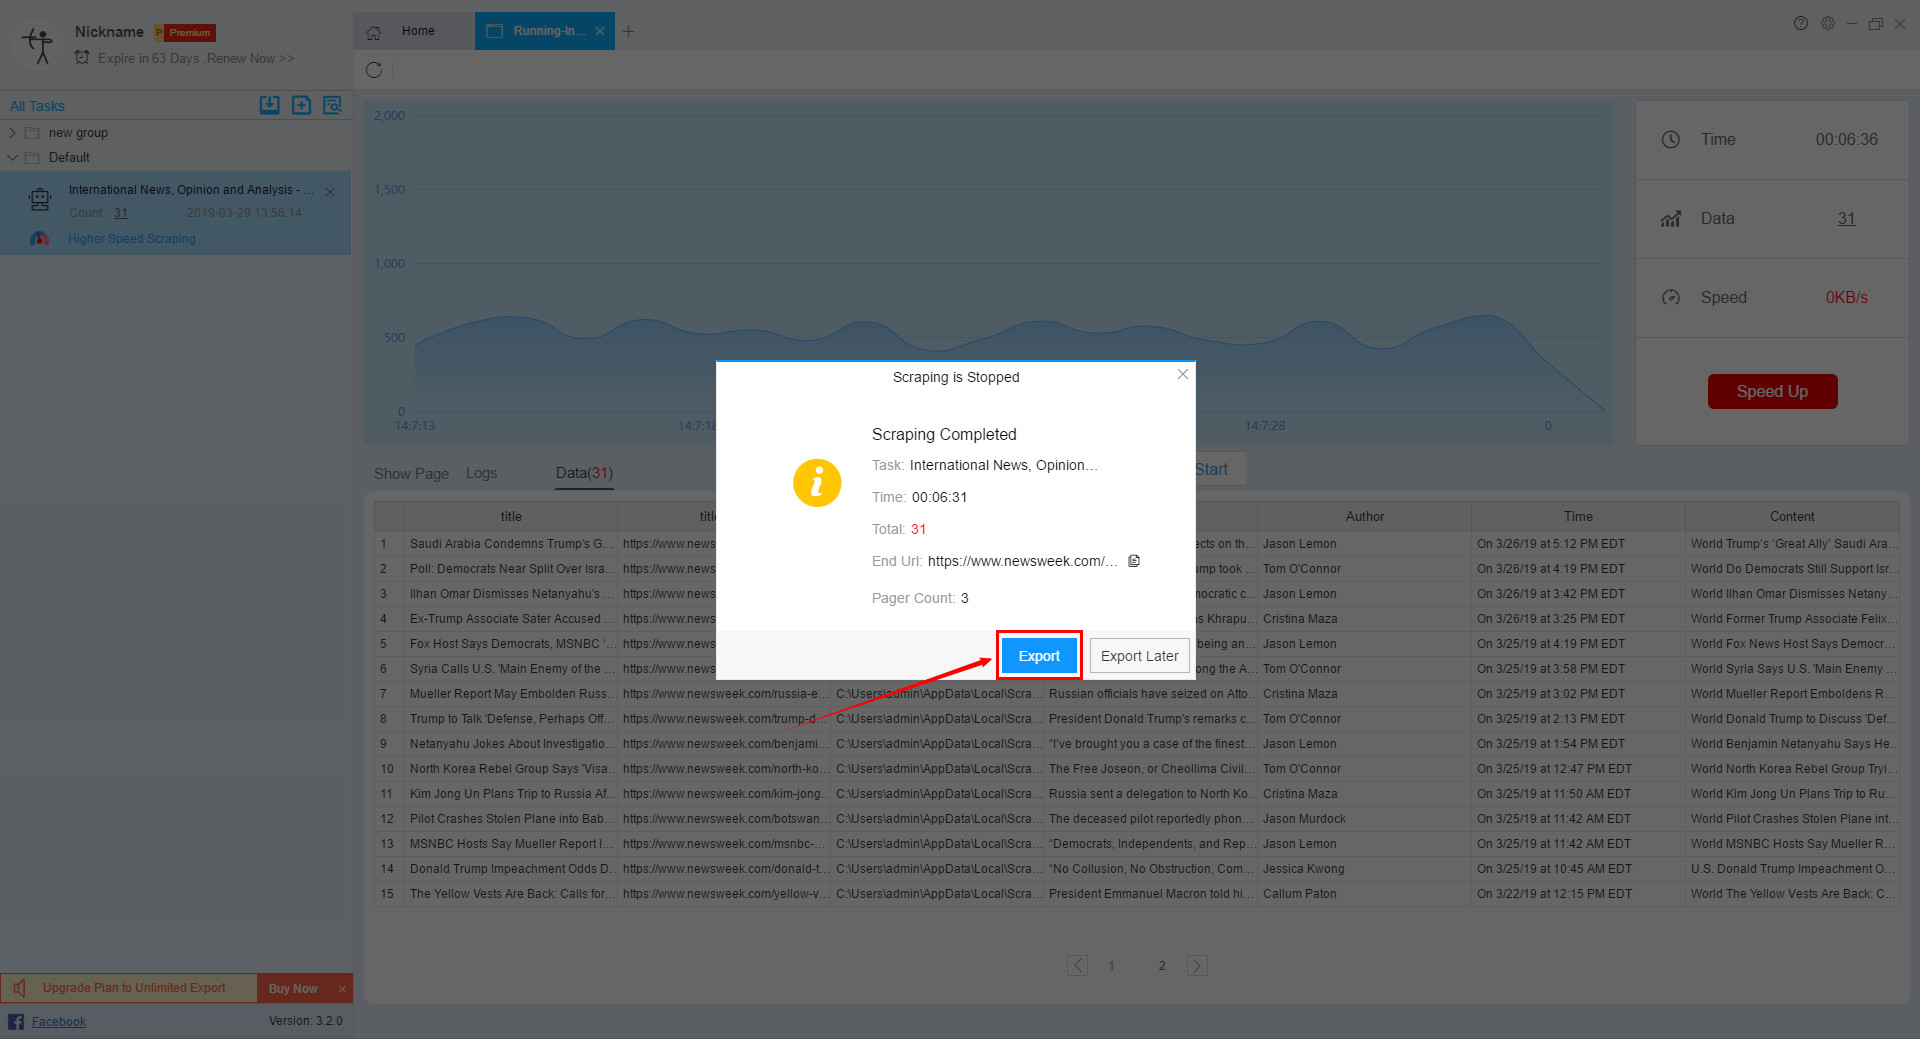Image resolution: width=1920 pixels, height=1039 pixels.
Task: Click the gauge icon next to Speed
Action: coord(1671,298)
